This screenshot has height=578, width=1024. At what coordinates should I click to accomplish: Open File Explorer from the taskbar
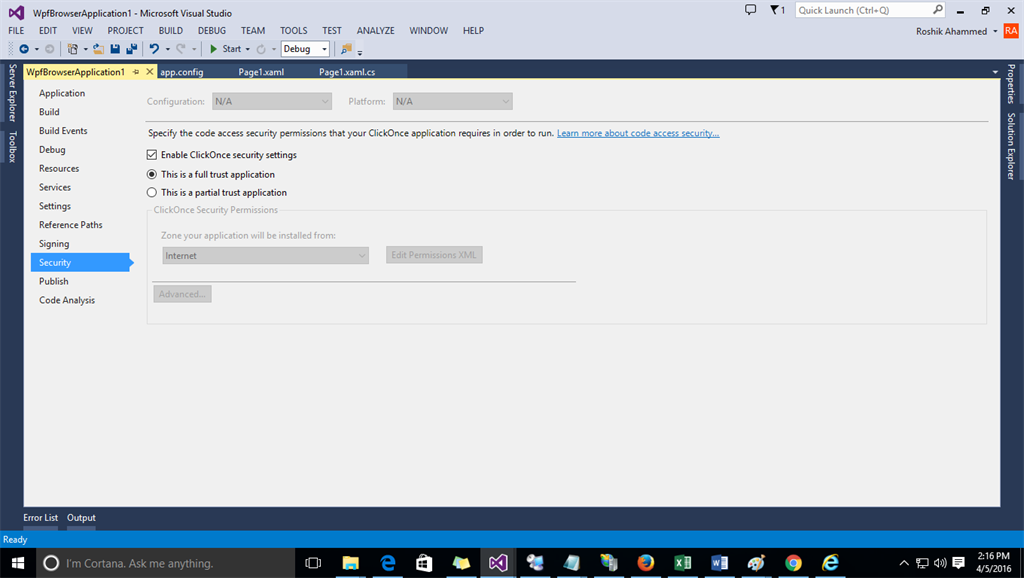[351, 563]
